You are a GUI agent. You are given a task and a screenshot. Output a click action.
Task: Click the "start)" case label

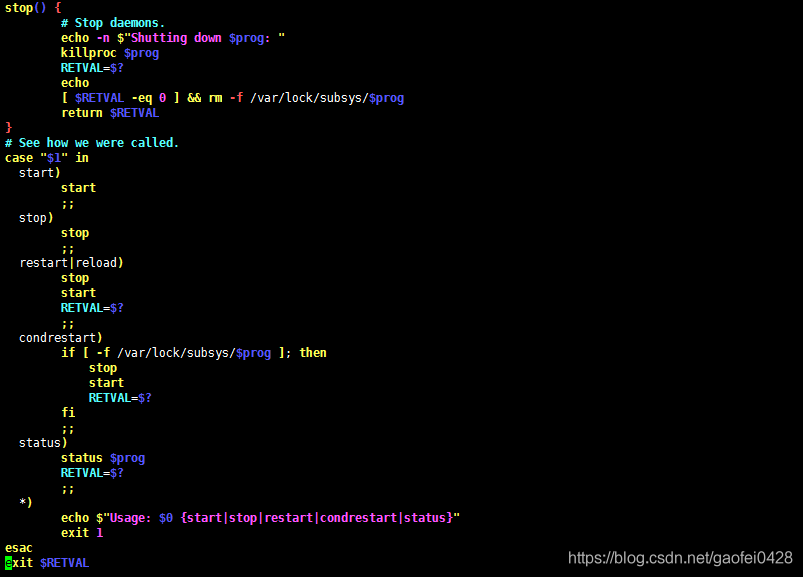[39, 173]
